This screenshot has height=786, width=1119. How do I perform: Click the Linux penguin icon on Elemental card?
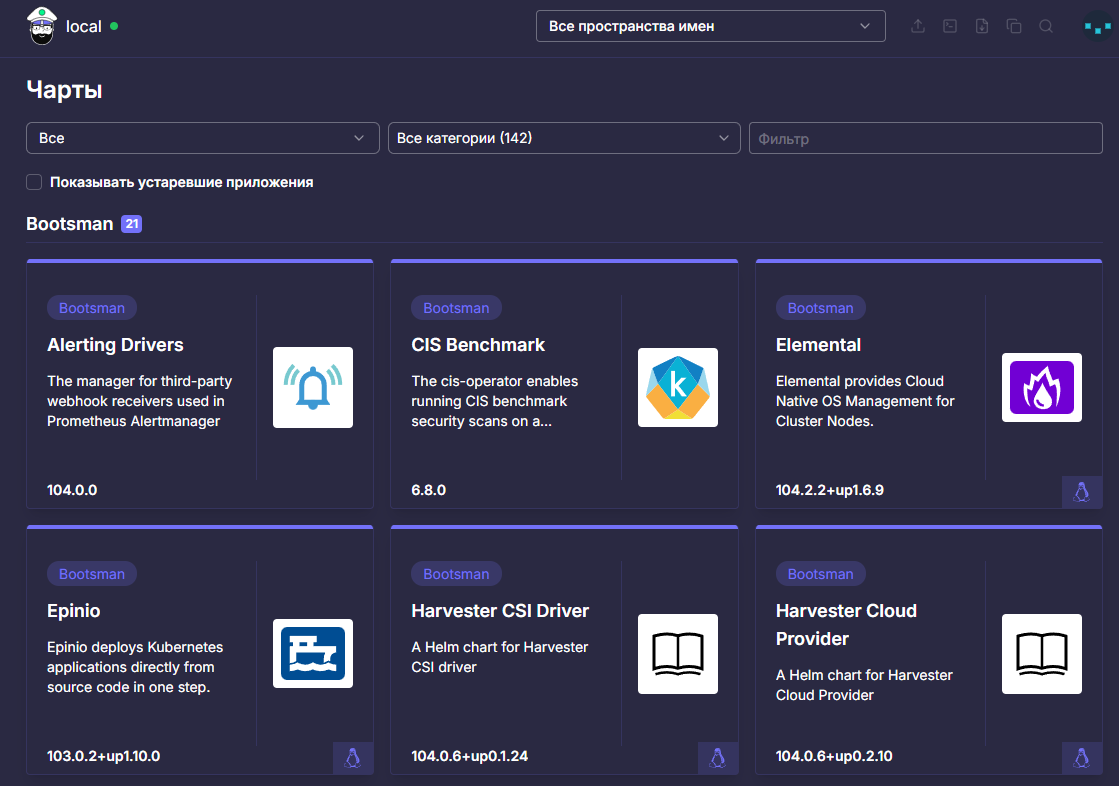pos(1082,492)
